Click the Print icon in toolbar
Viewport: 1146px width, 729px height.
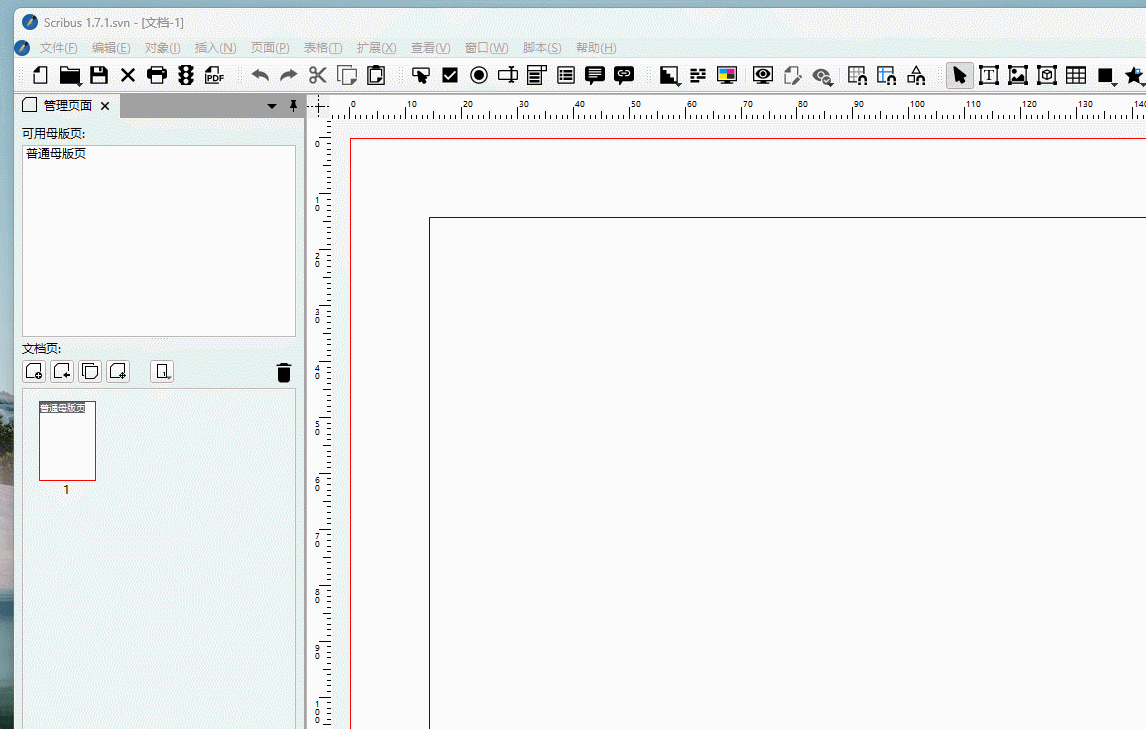click(157, 75)
